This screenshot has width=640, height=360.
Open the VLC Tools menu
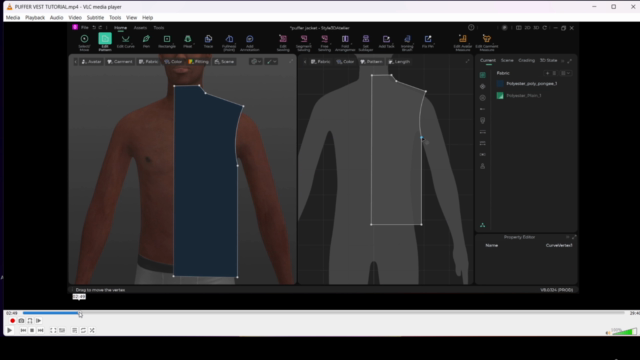(115, 18)
